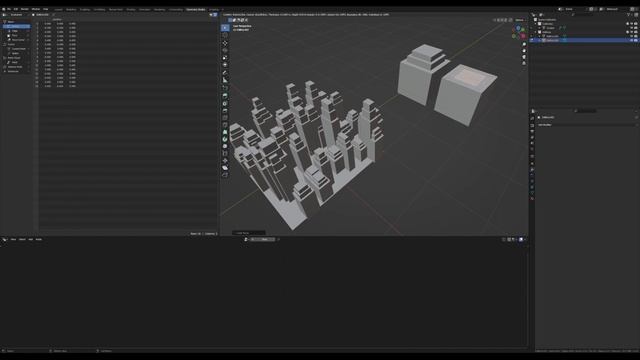Image resolution: width=640 pixels, height=360 pixels.
Task: Select the Edge Slide tool
Action: pos(225,153)
